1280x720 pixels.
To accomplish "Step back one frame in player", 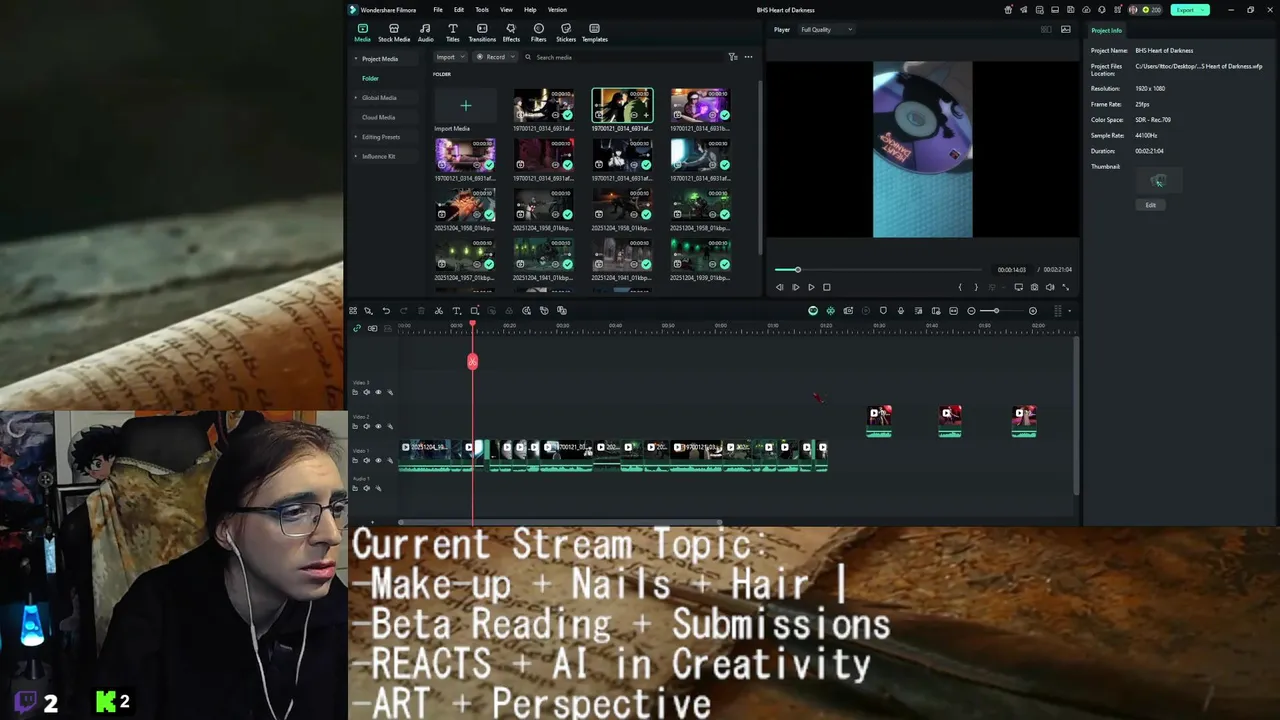I will 780,287.
